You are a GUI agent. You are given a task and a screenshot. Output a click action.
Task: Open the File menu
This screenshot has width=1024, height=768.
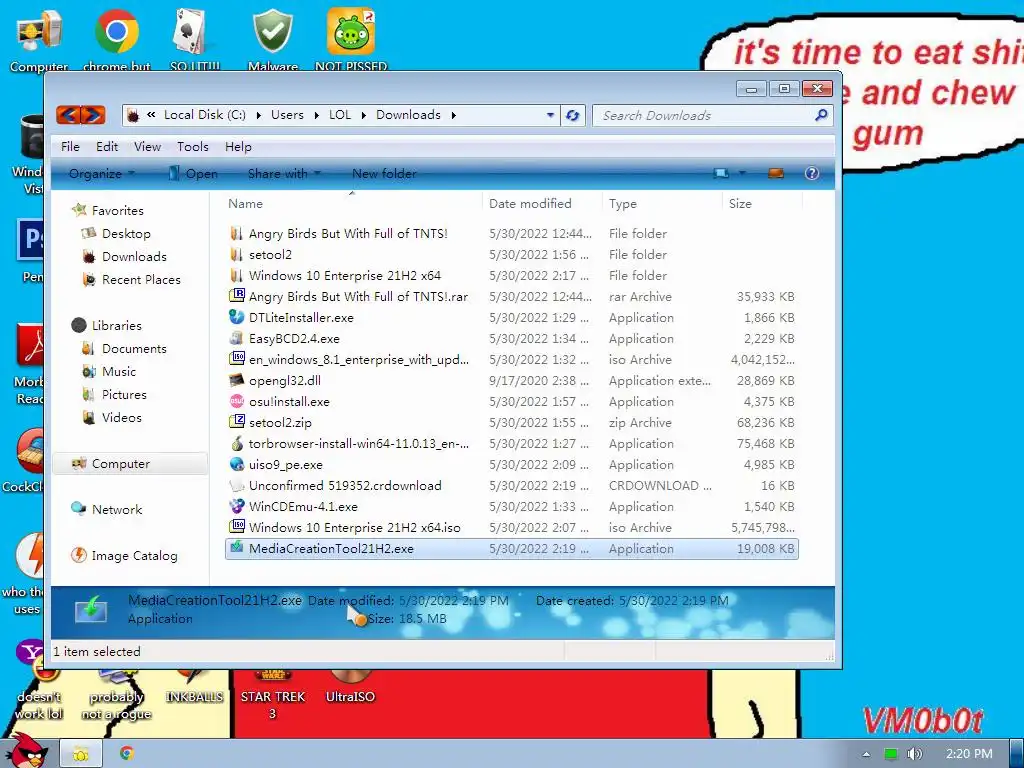pos(70,146)
